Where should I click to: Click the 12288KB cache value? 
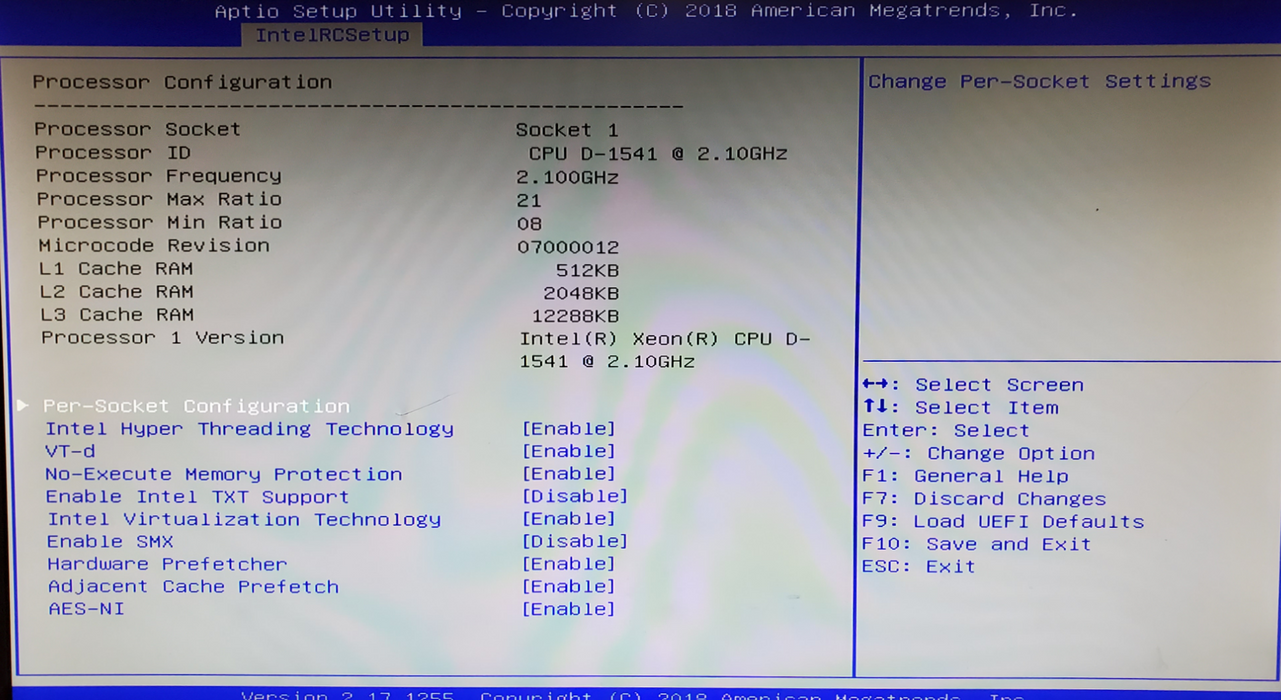click(x=574, y=316)
